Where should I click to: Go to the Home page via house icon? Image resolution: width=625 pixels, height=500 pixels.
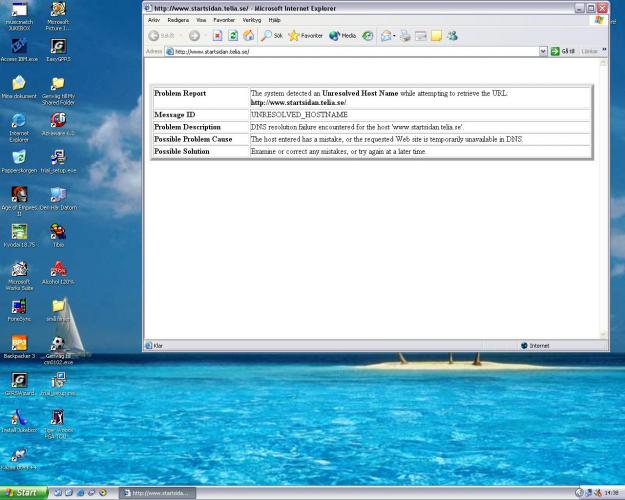coord(248,35)
